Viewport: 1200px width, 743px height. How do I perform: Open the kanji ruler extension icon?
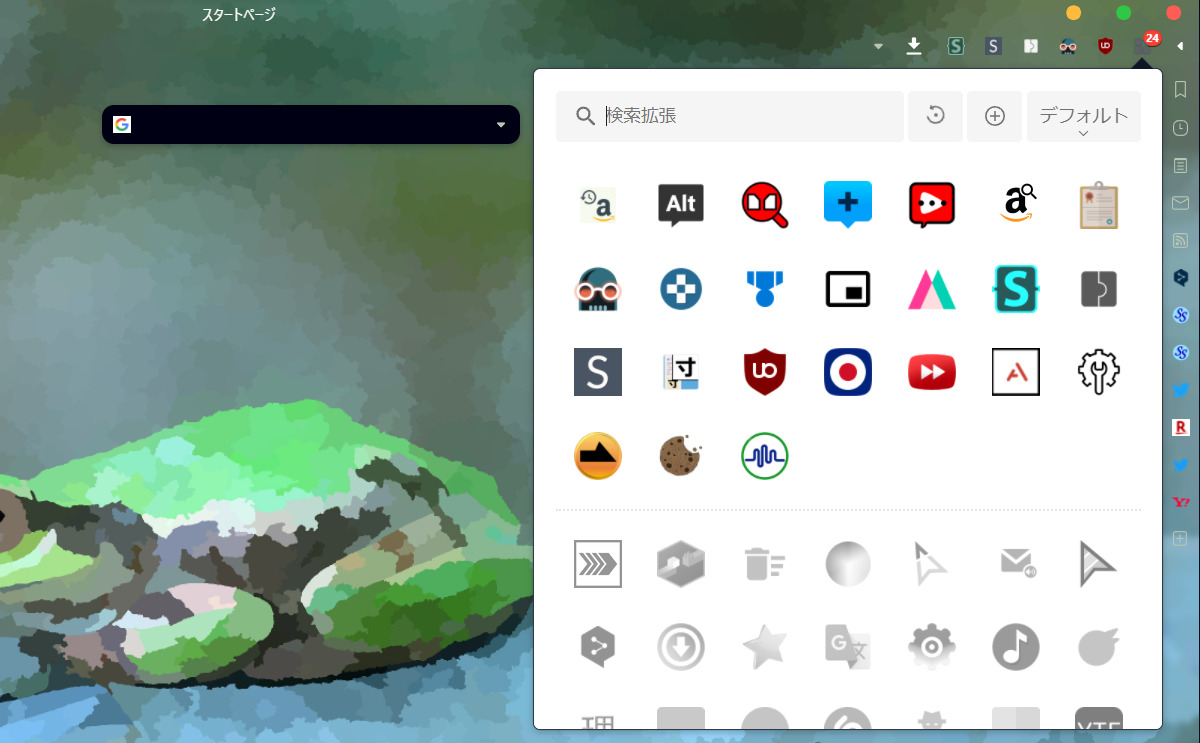[x=681, y=372]
